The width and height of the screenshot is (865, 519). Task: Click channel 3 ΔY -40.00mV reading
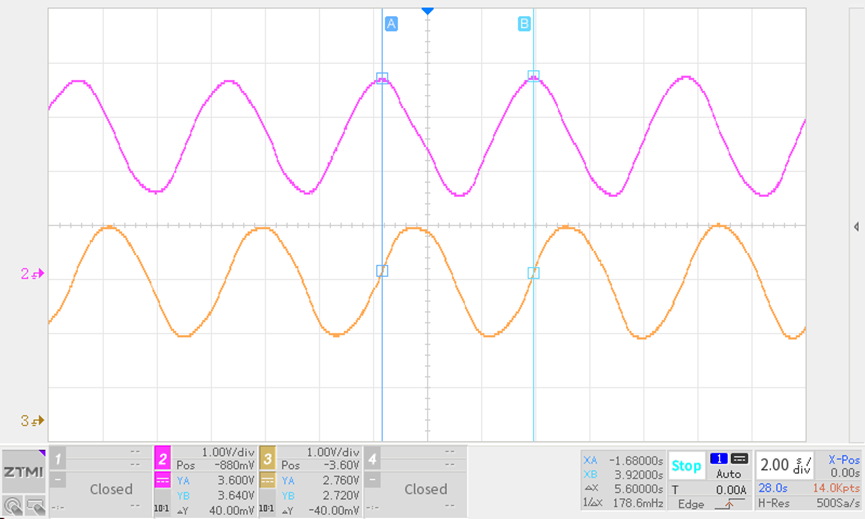pos(320,511)
